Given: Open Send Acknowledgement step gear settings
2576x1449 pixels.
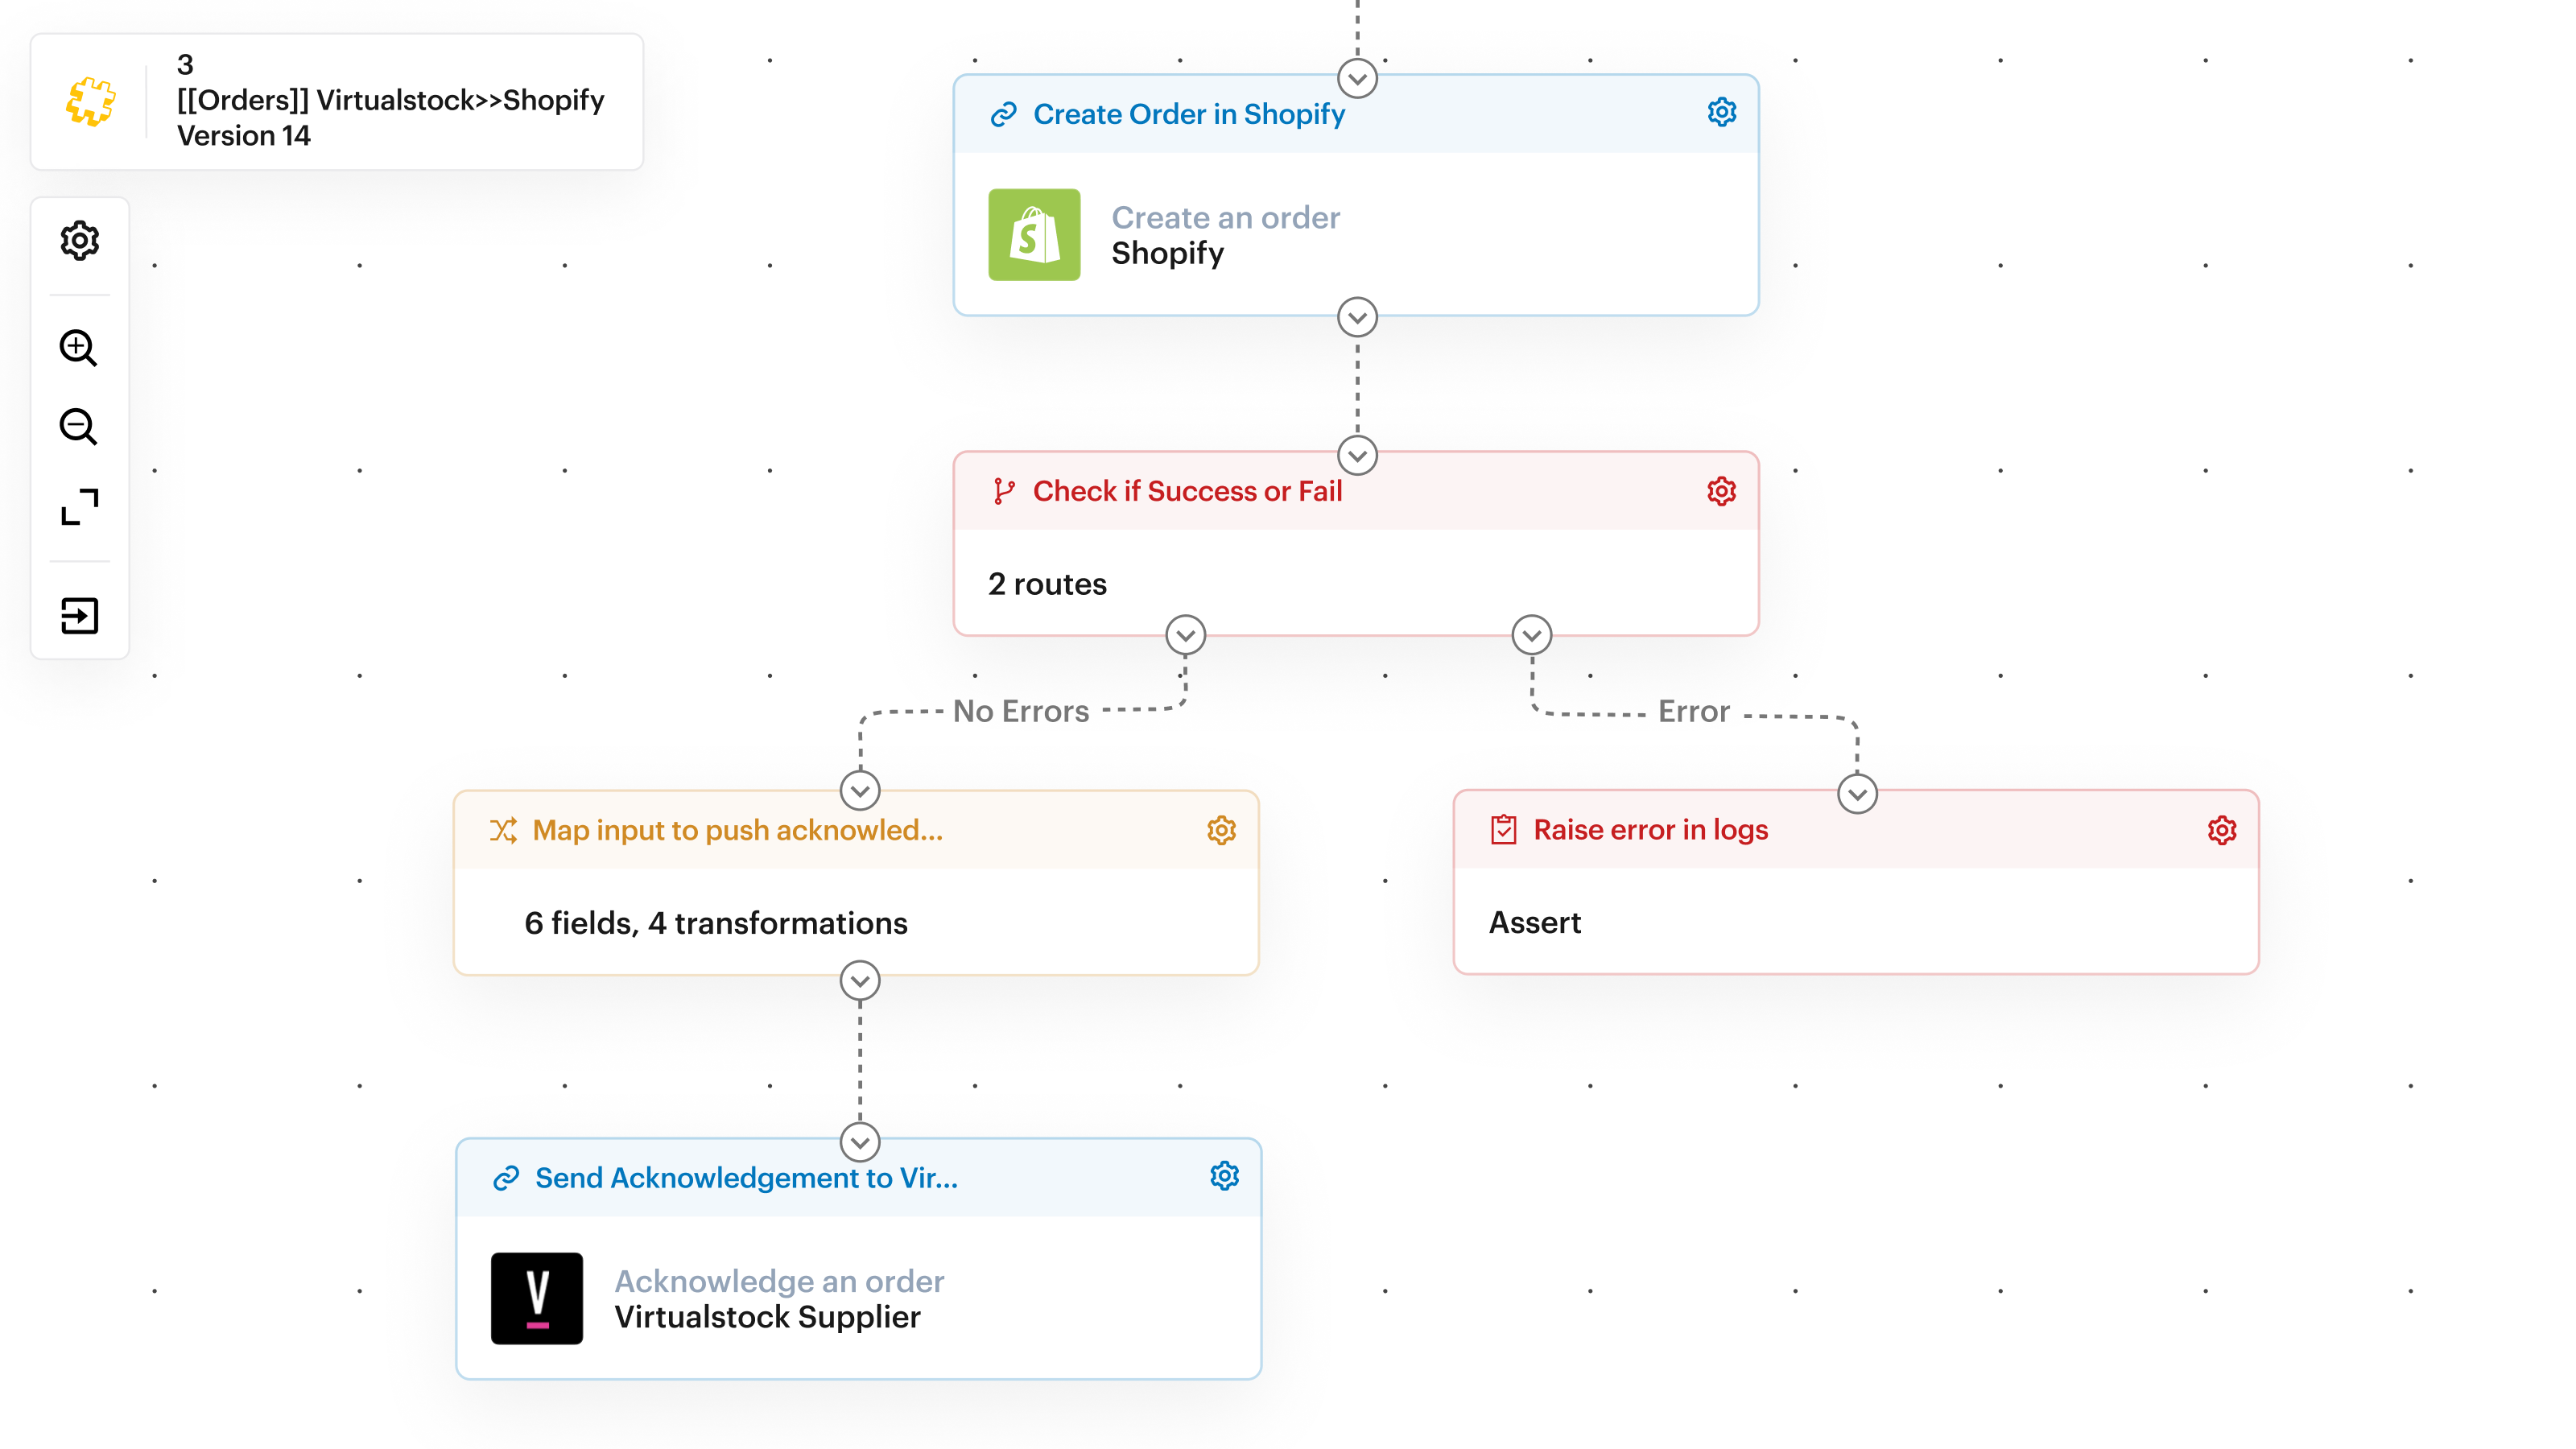Looking at the screenshot, I should 1224,1176.
